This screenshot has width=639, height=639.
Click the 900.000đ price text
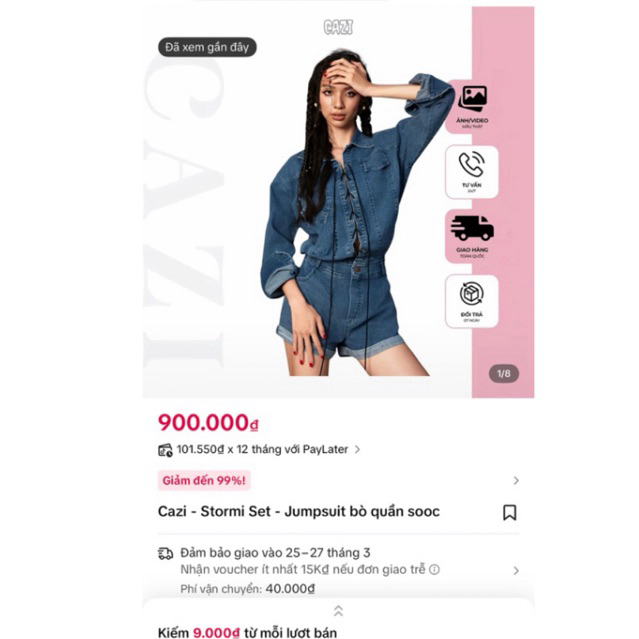tap(208, 423)
